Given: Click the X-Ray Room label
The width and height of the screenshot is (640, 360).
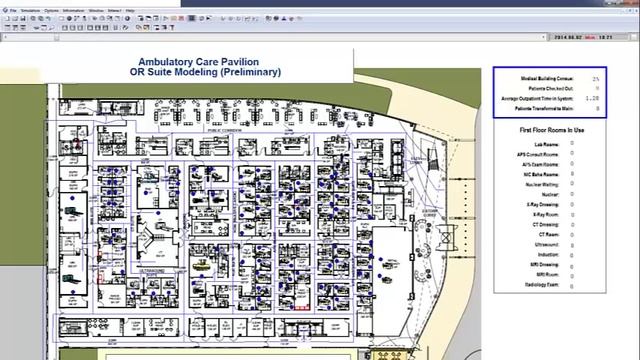Looking at the screenshot, I should 545,215.
